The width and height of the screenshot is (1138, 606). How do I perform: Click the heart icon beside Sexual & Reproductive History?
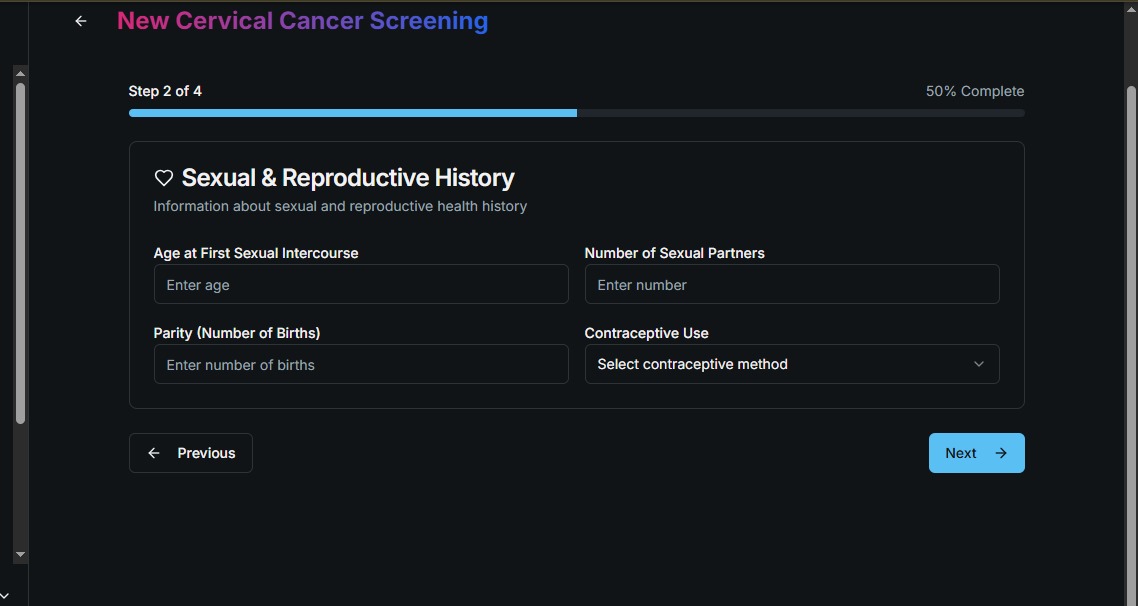[164, 178]
